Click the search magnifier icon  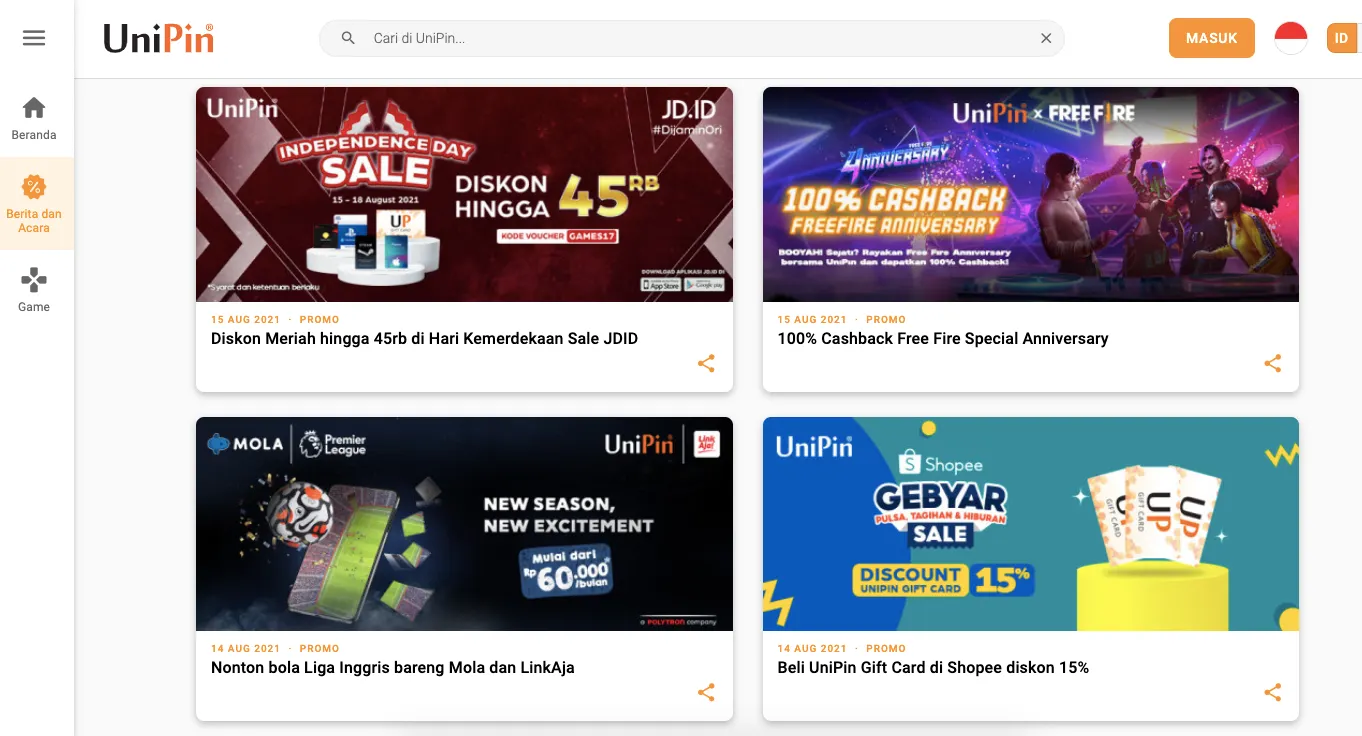348,38
